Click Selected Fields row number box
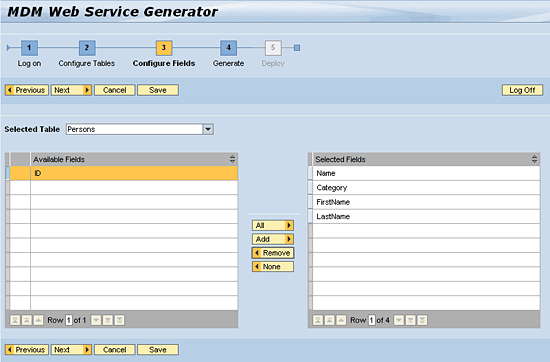 coord(371,320)
